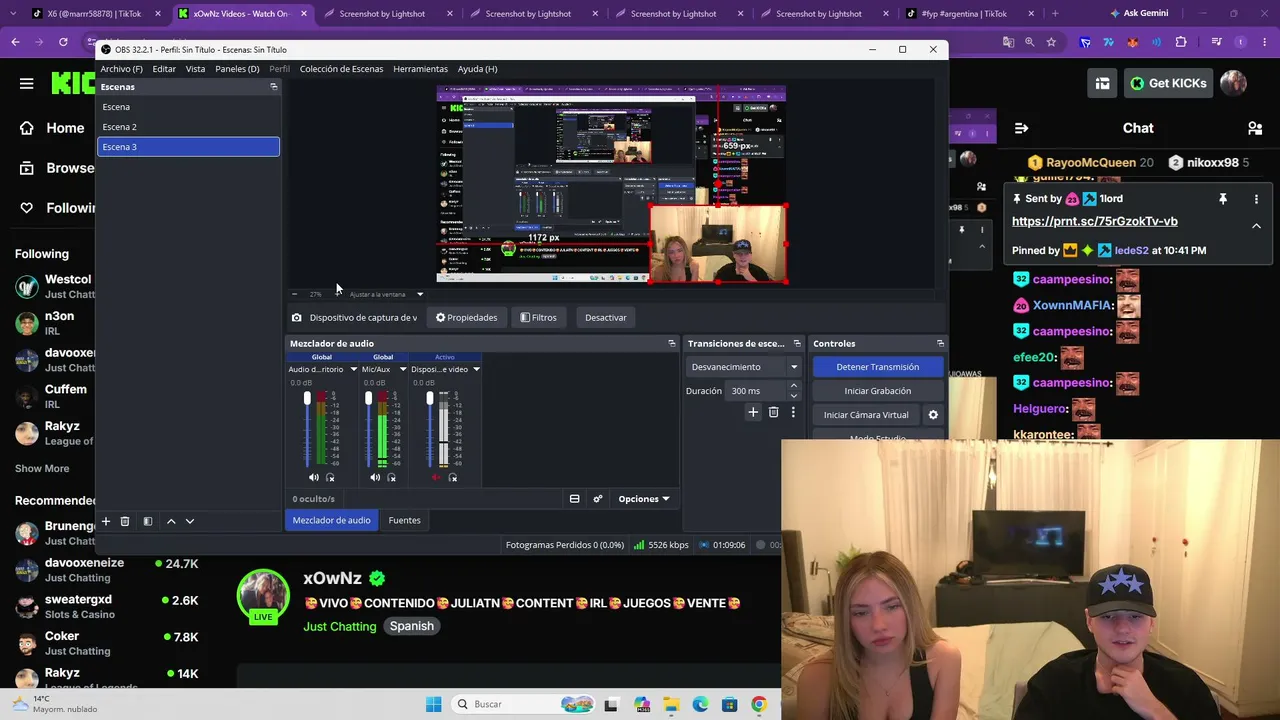The image size is (1280, 720).
Task: Open Windows Start menu
Action: pos(433,704)
